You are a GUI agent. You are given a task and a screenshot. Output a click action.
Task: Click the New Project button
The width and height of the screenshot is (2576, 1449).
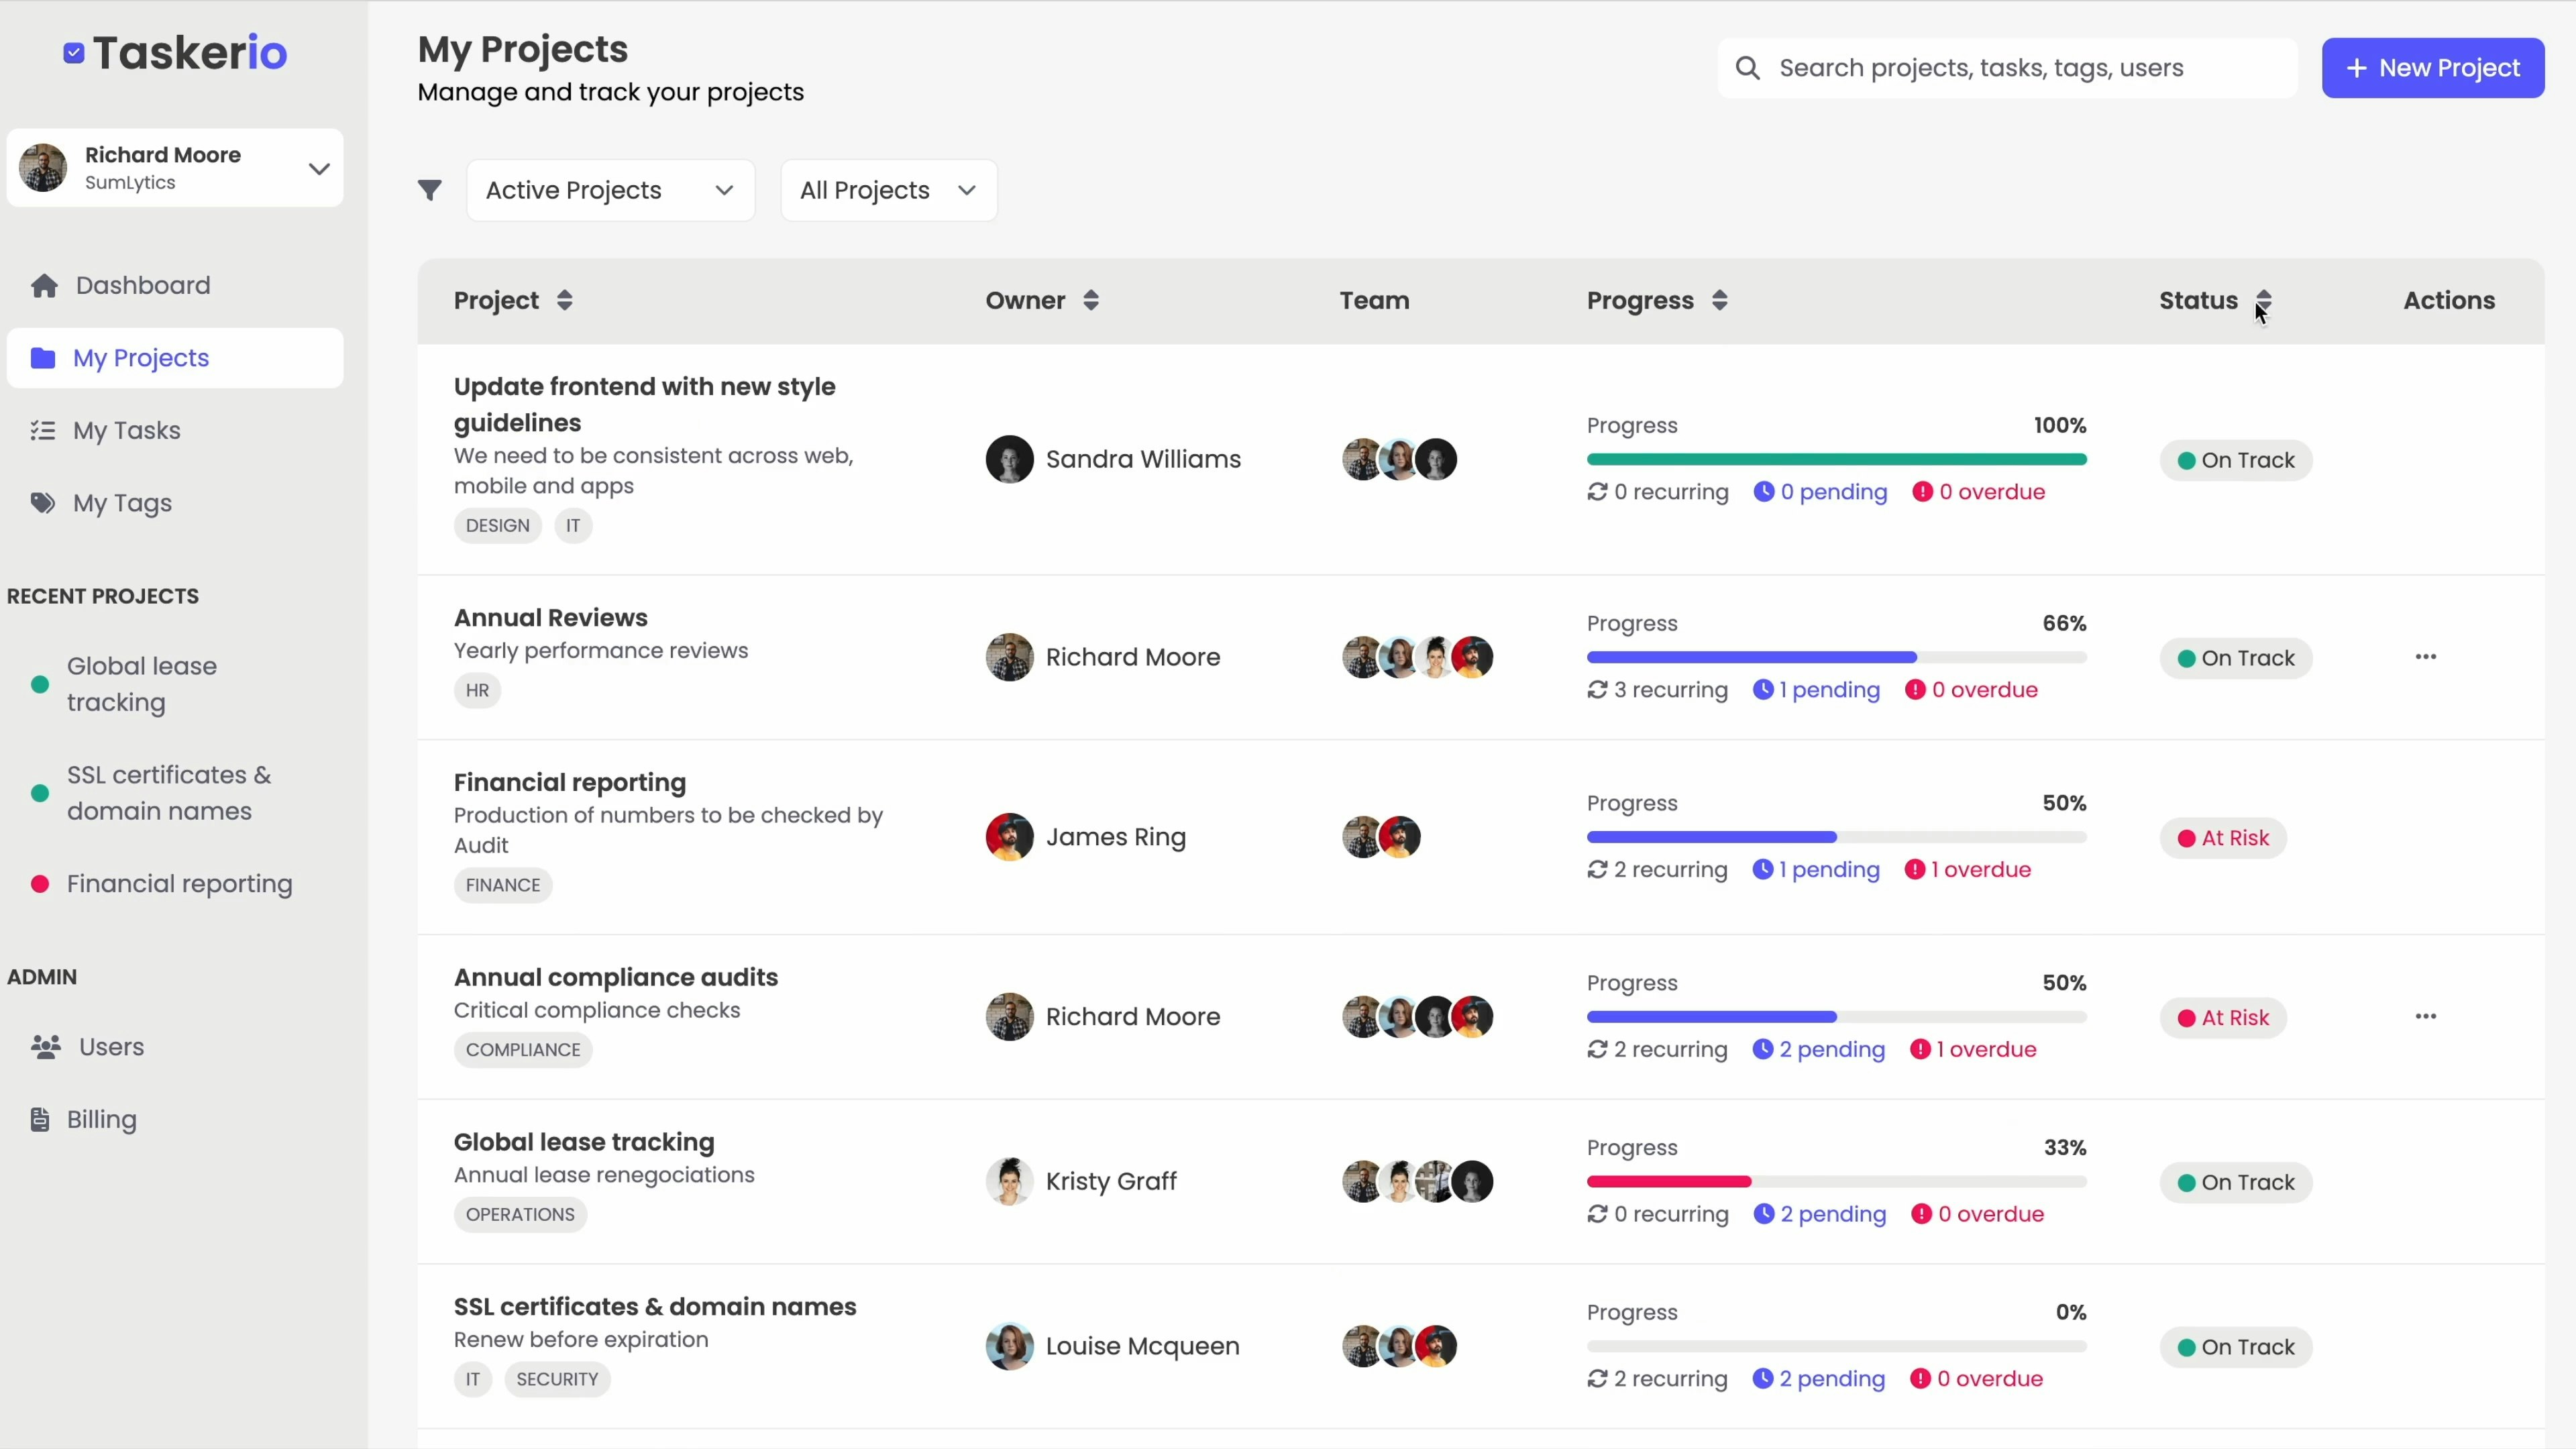coord(2432,68)
